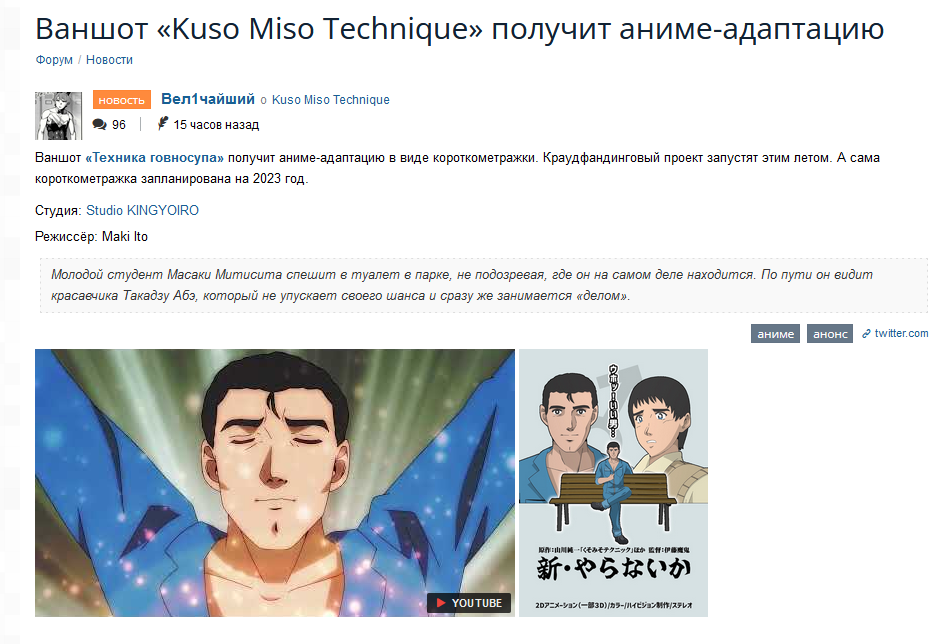Click the 15 часов назад timestamp

click(x=216, y=124)
